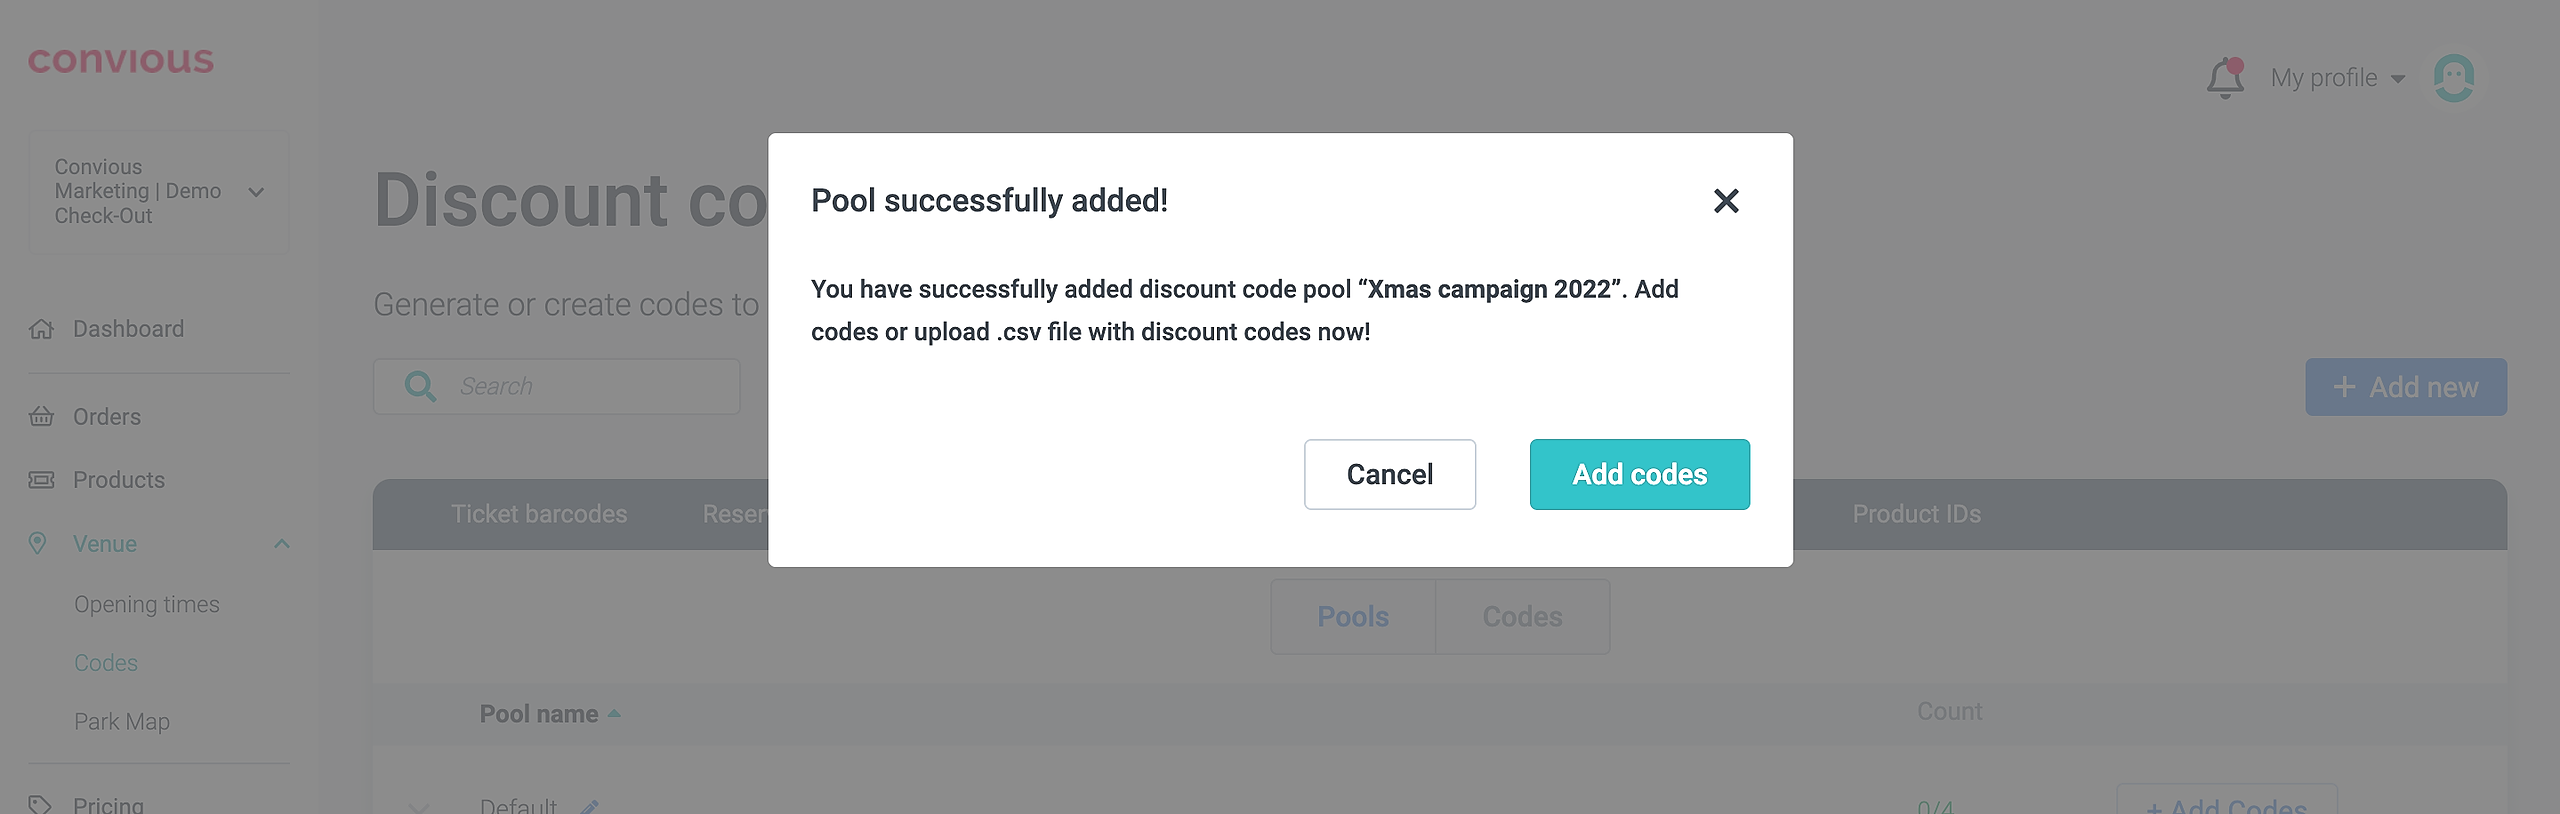Open the My profile dropdown
The image size is (2560, 814).
click(2337, 78)
